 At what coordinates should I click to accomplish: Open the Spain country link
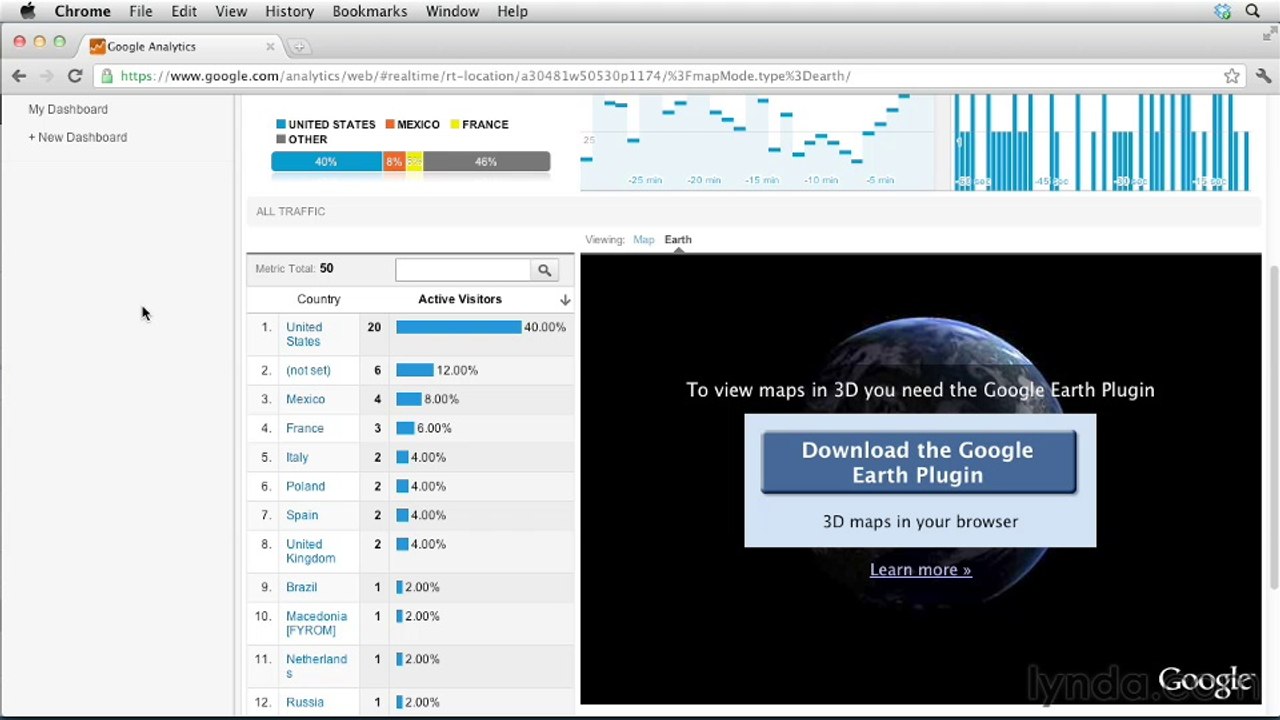(x=302, y=515)
